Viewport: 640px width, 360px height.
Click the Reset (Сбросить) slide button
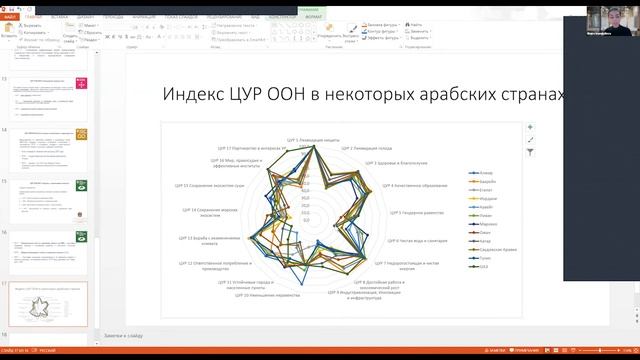click(x=90, y=32)
